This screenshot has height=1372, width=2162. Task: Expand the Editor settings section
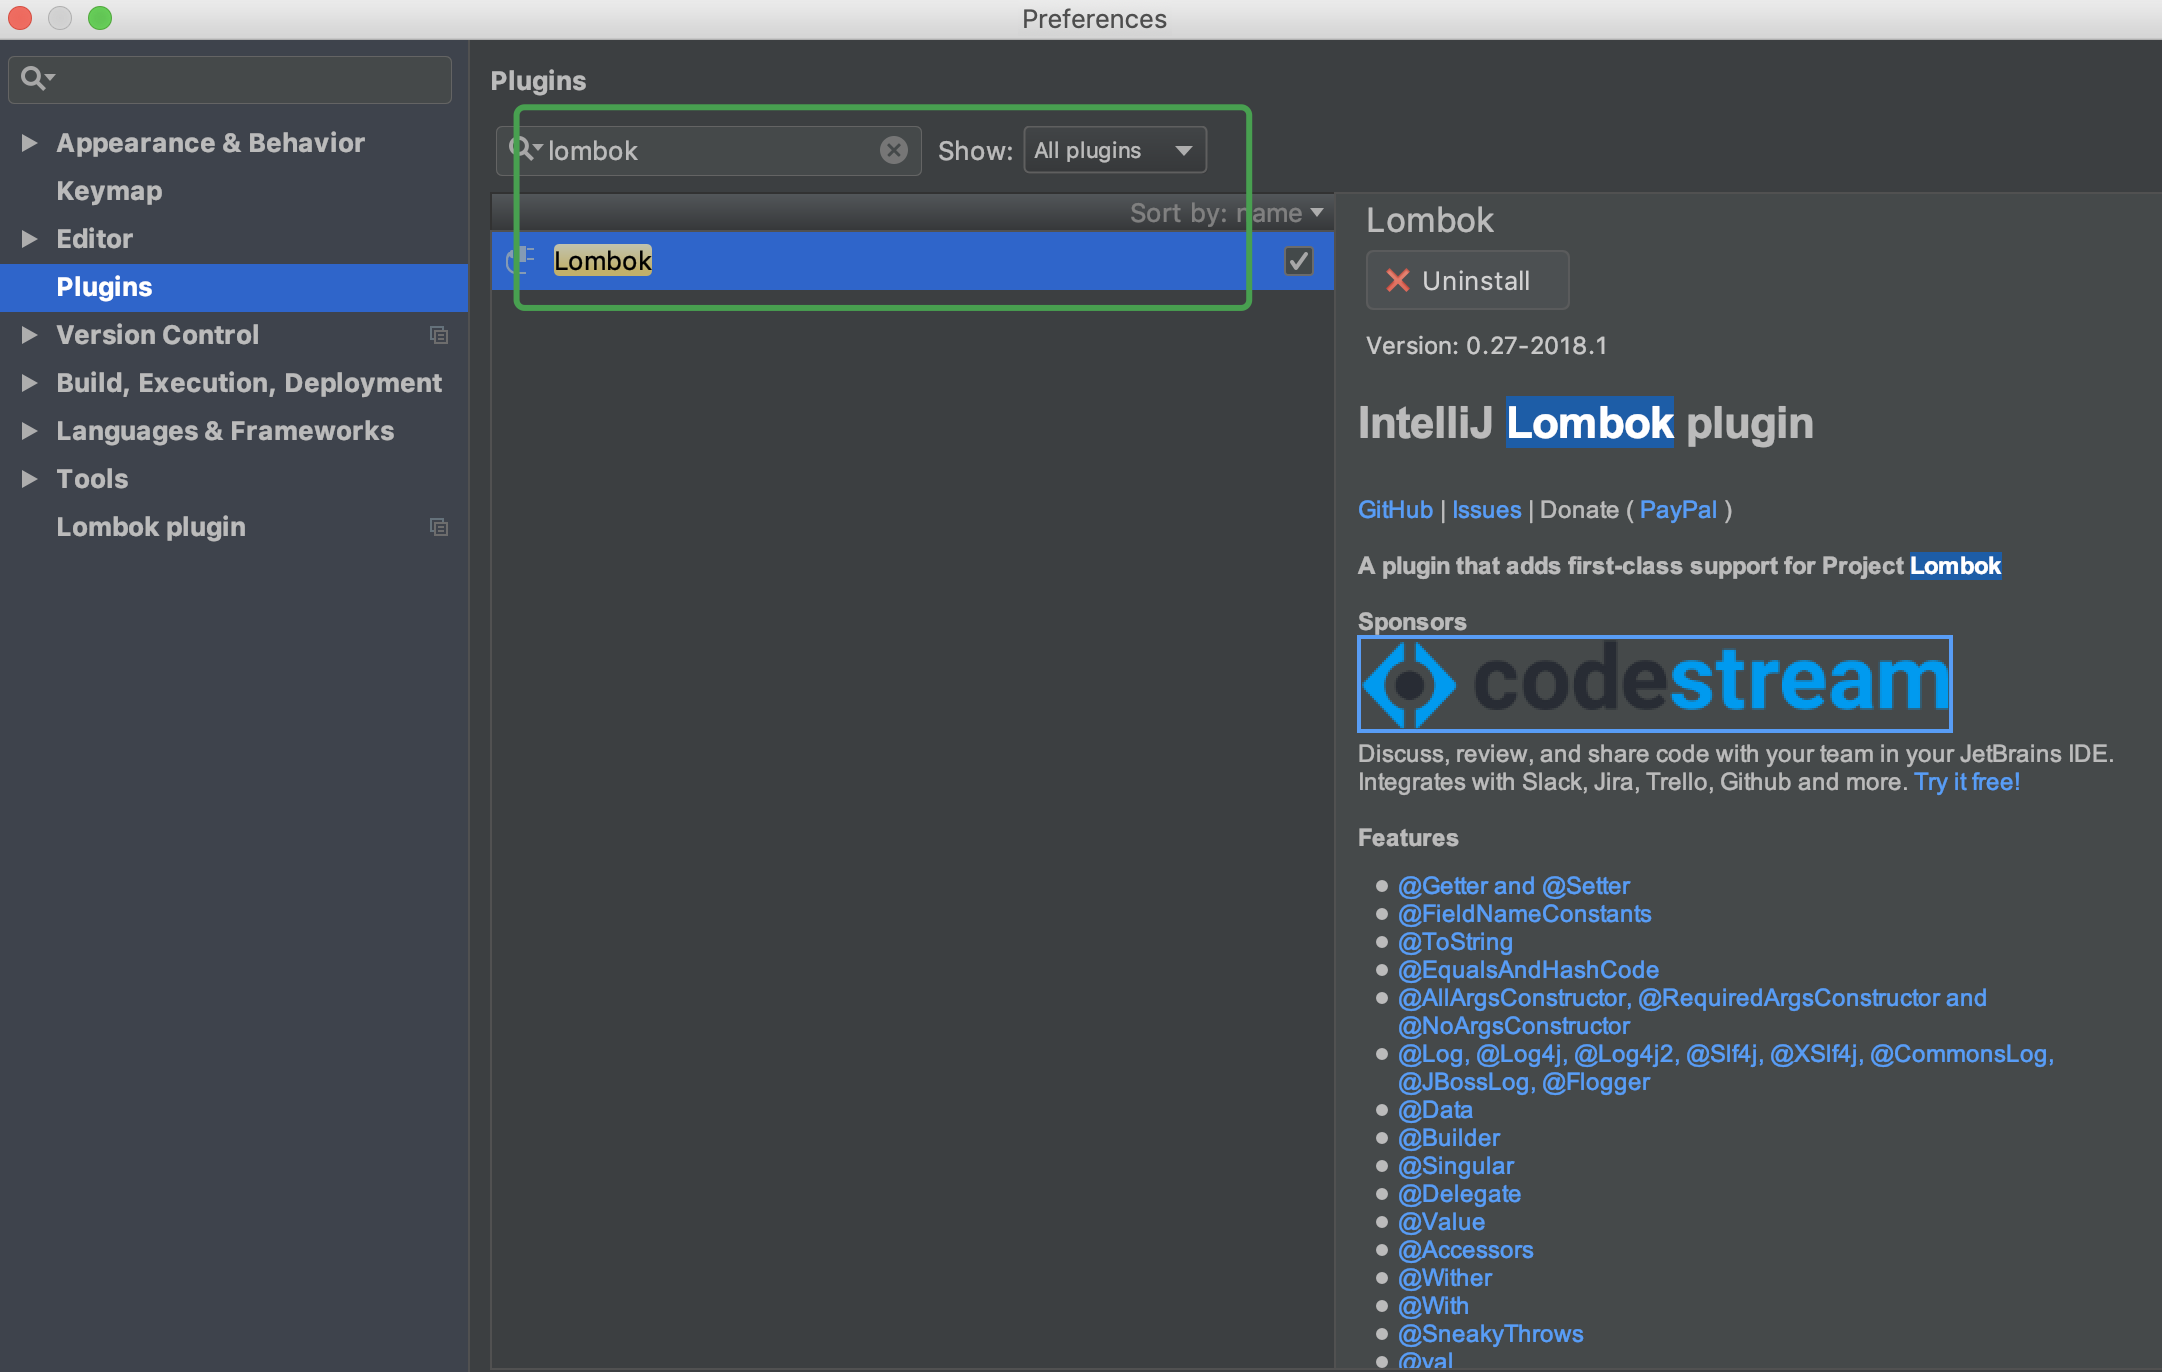tap(29, 239)
